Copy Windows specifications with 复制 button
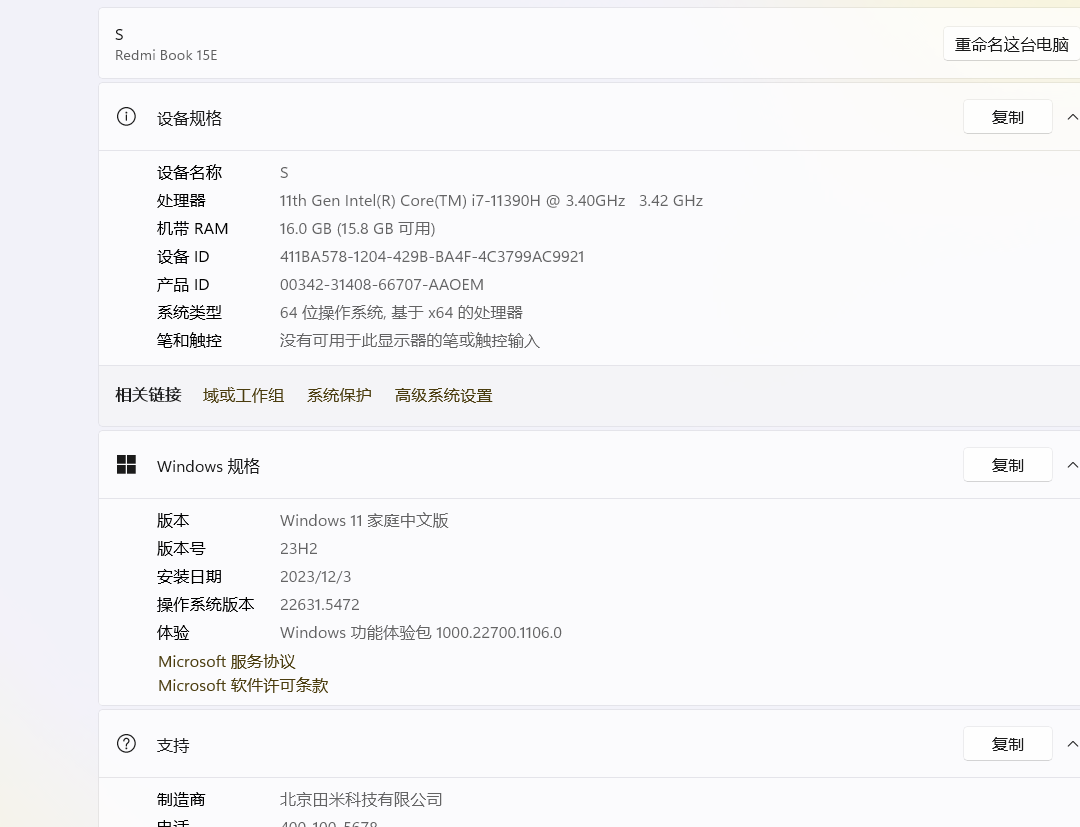 click(x=1008, y=465)
